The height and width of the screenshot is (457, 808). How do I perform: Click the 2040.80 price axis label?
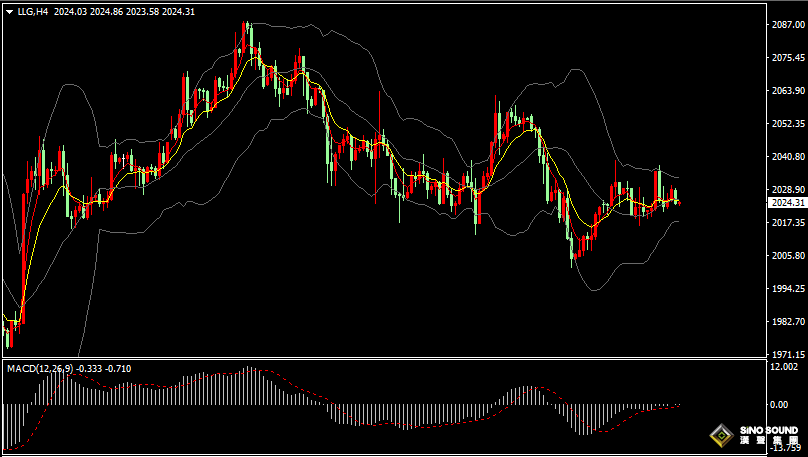[786, 157]
